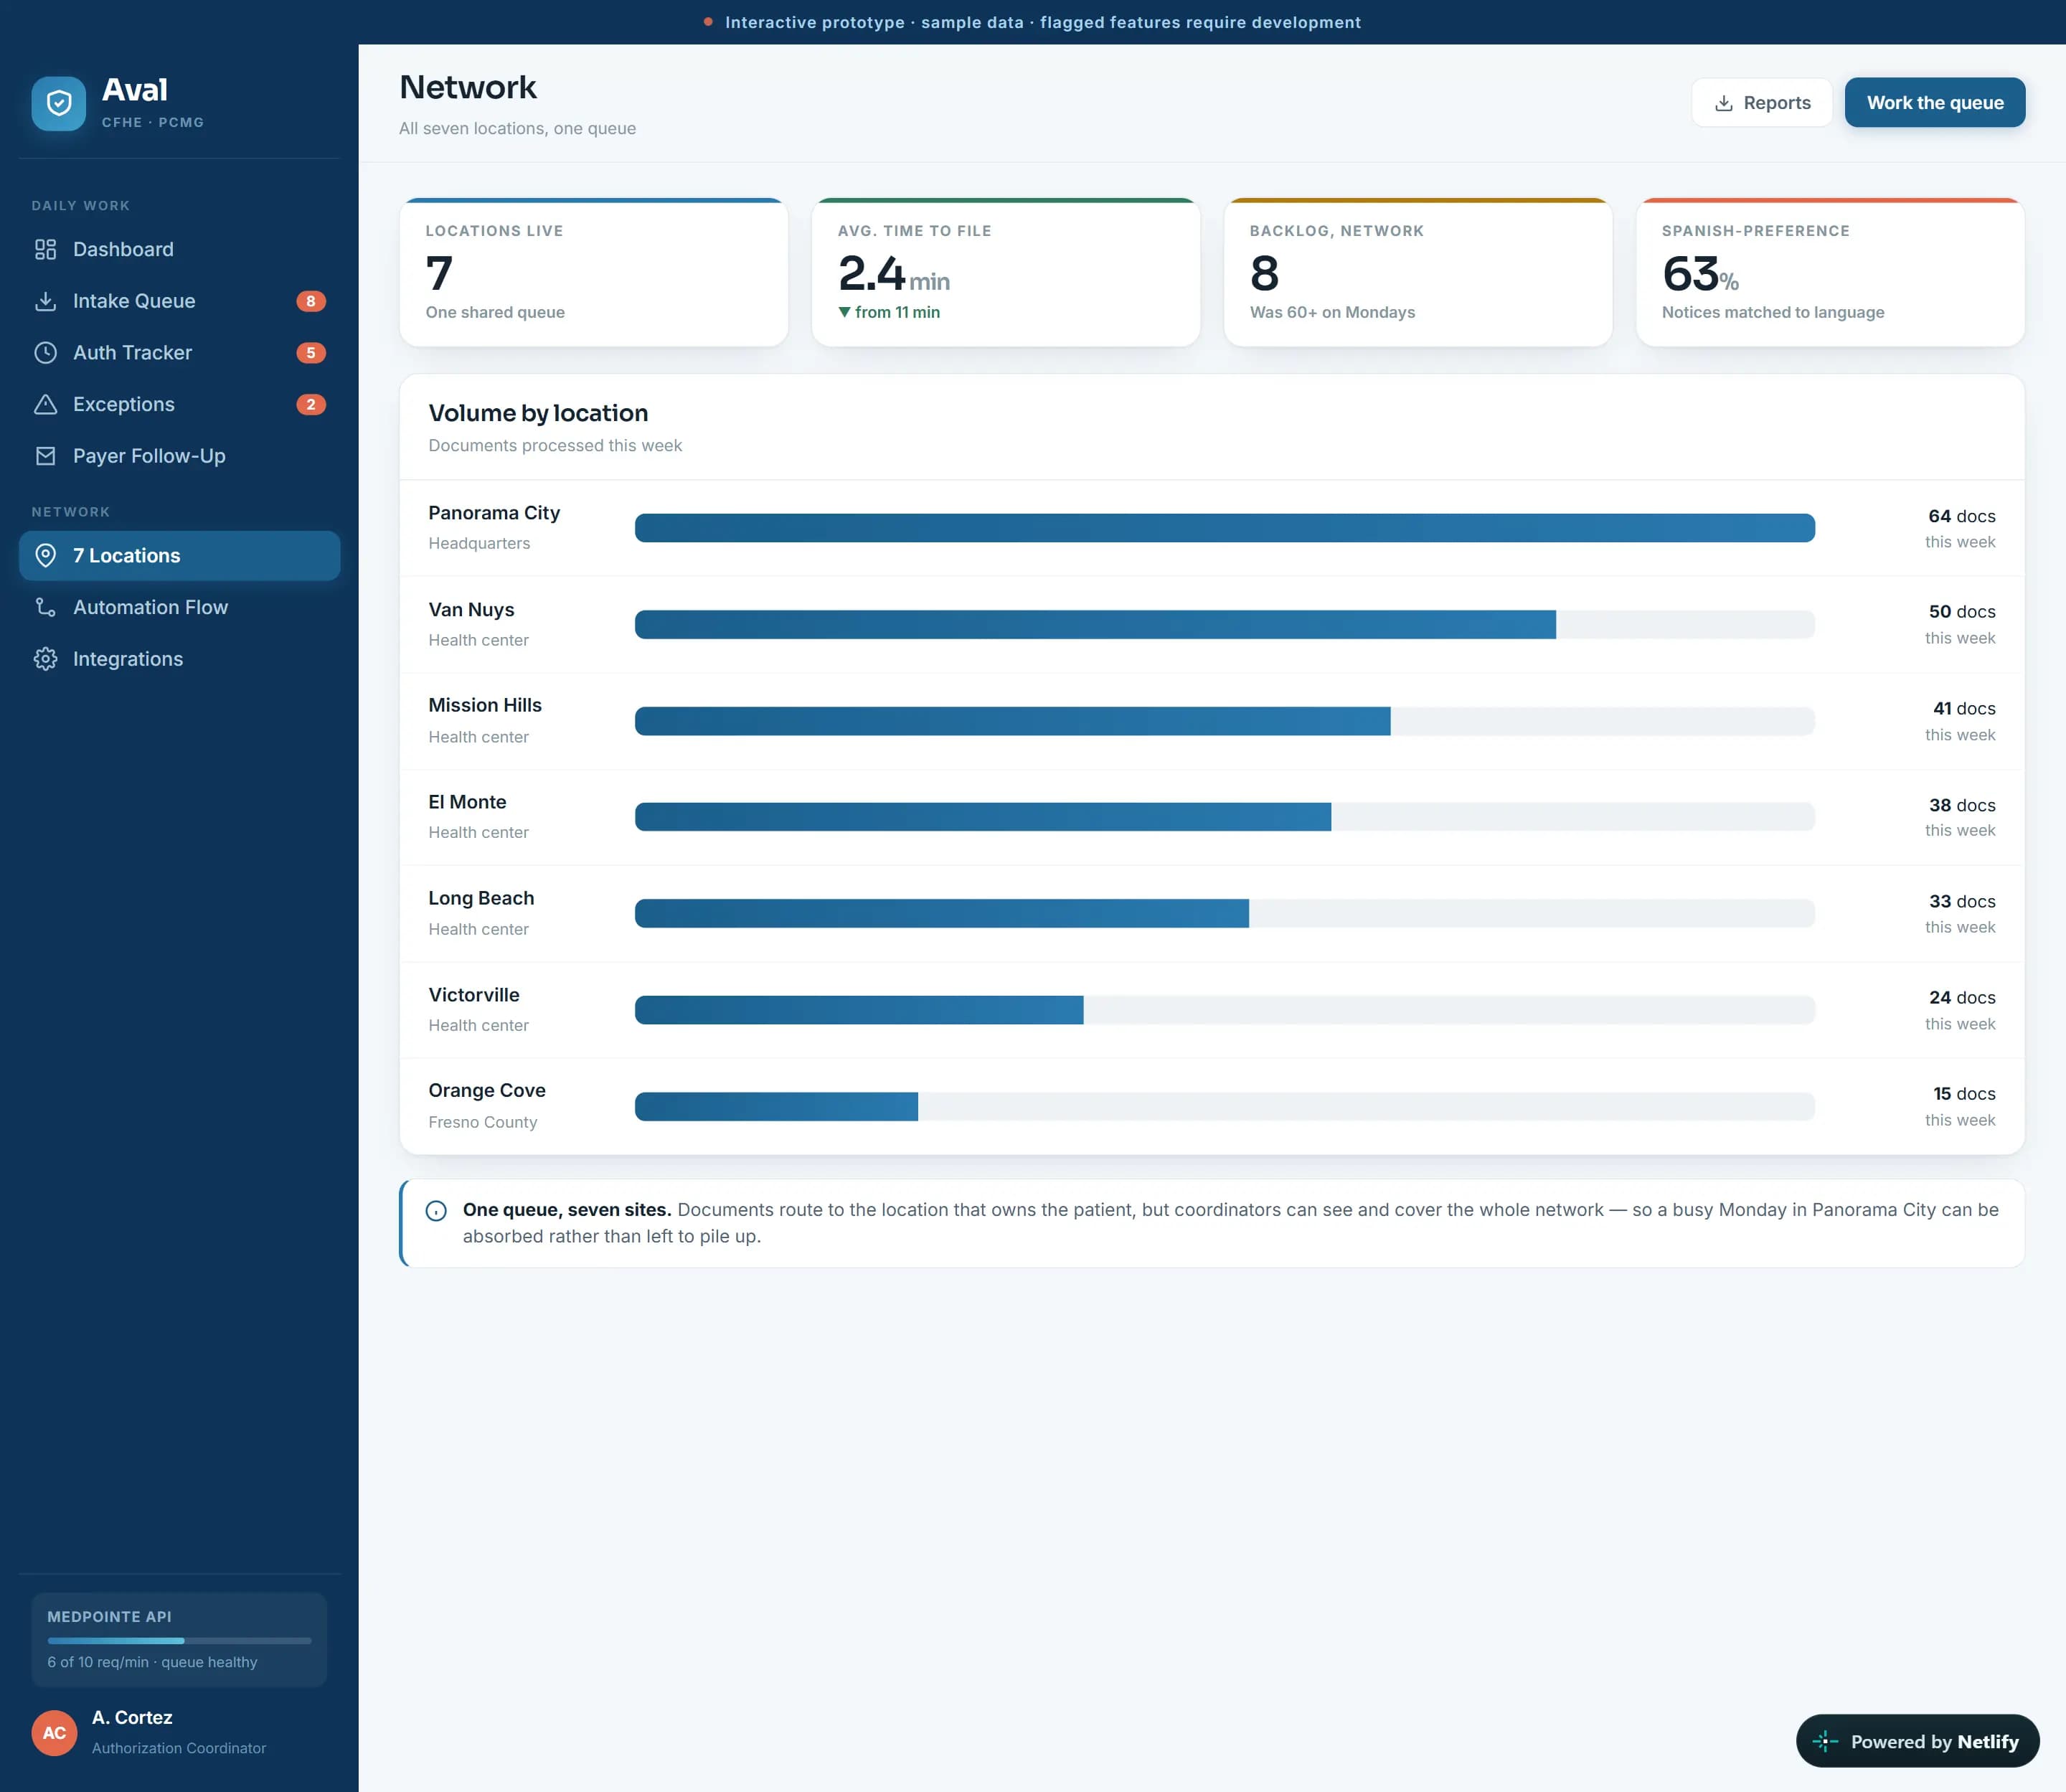Click the info icon in the queue note
The image size is (2066, 1792).
(x=436, y=1211)
